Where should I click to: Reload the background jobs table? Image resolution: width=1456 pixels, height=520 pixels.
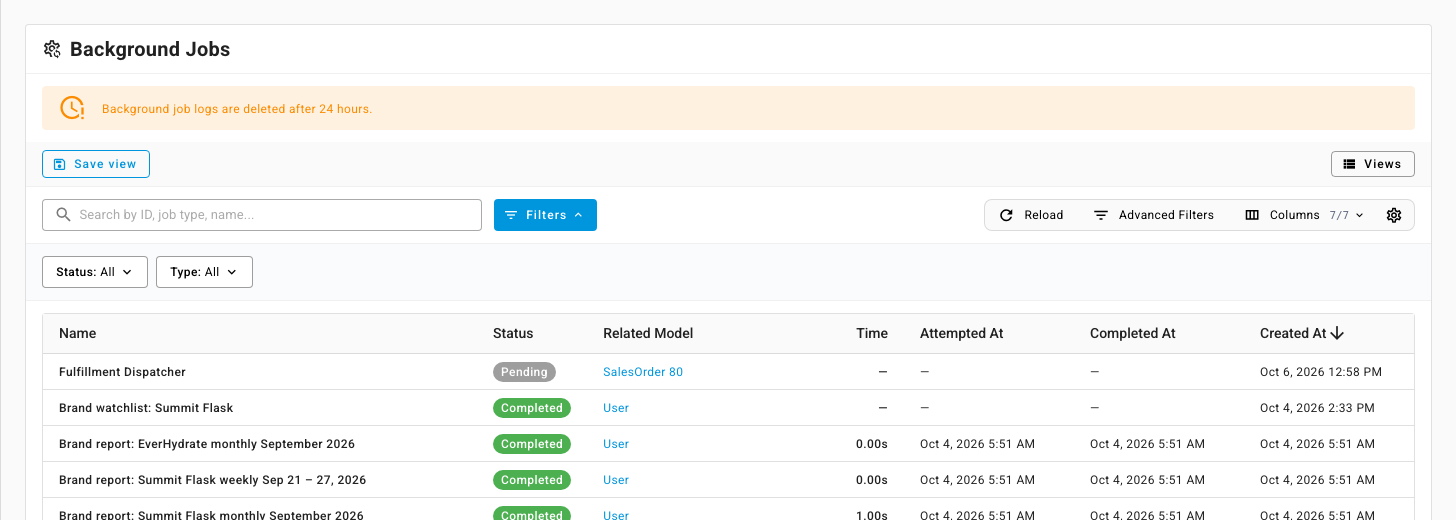[1031, 215]
